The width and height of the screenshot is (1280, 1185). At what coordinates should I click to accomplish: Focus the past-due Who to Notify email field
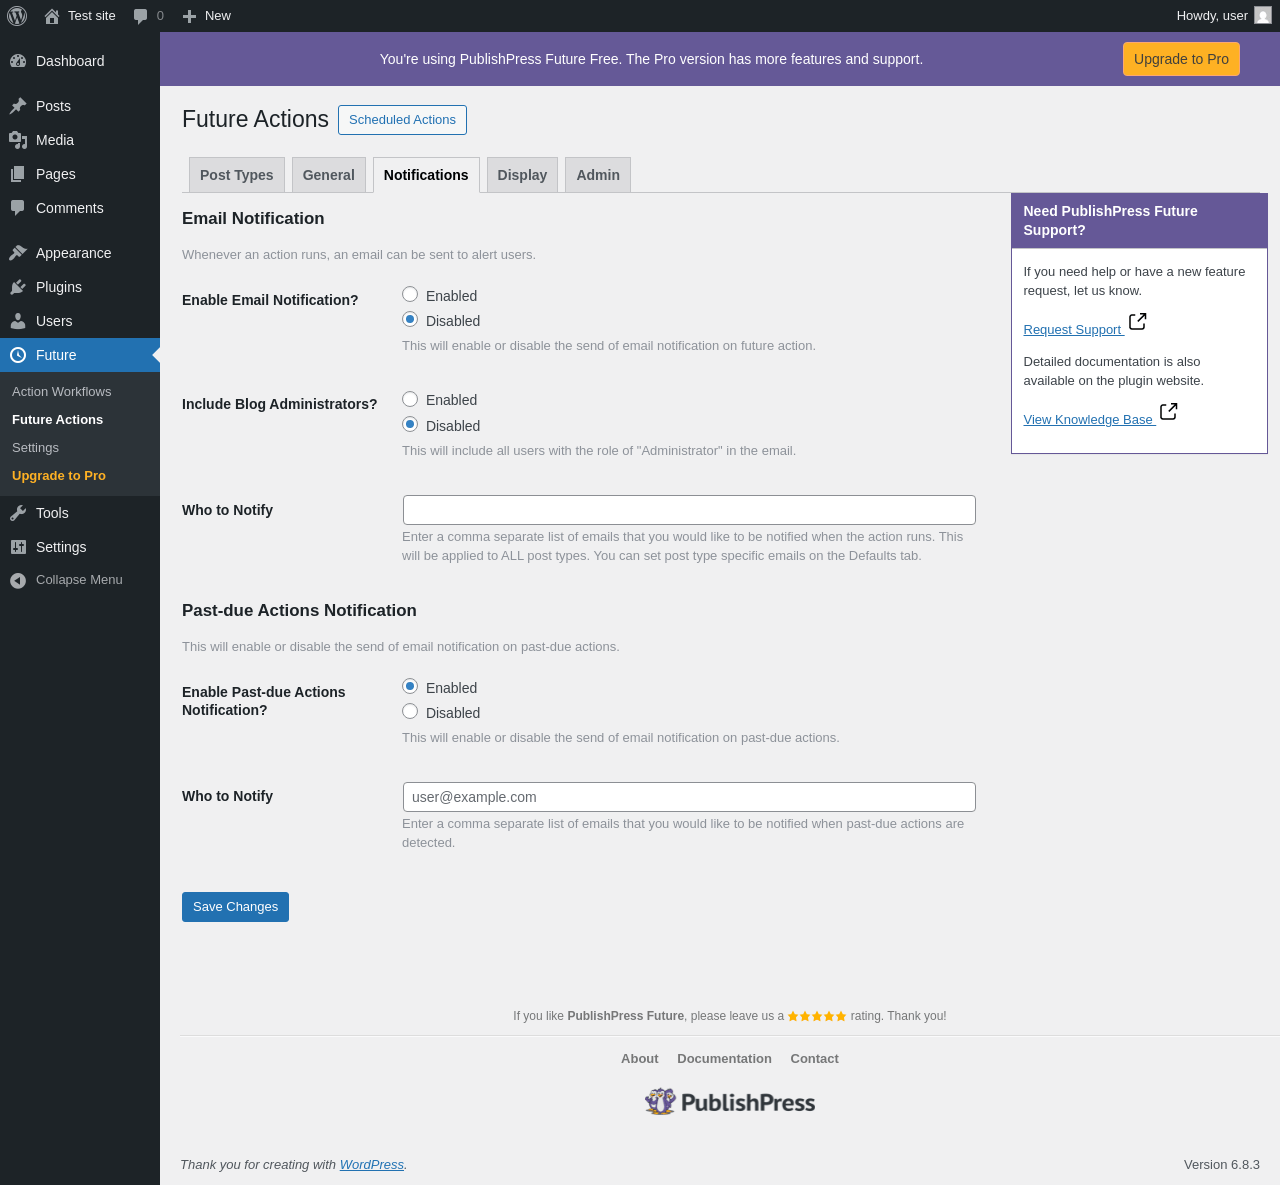click(689, 797)
